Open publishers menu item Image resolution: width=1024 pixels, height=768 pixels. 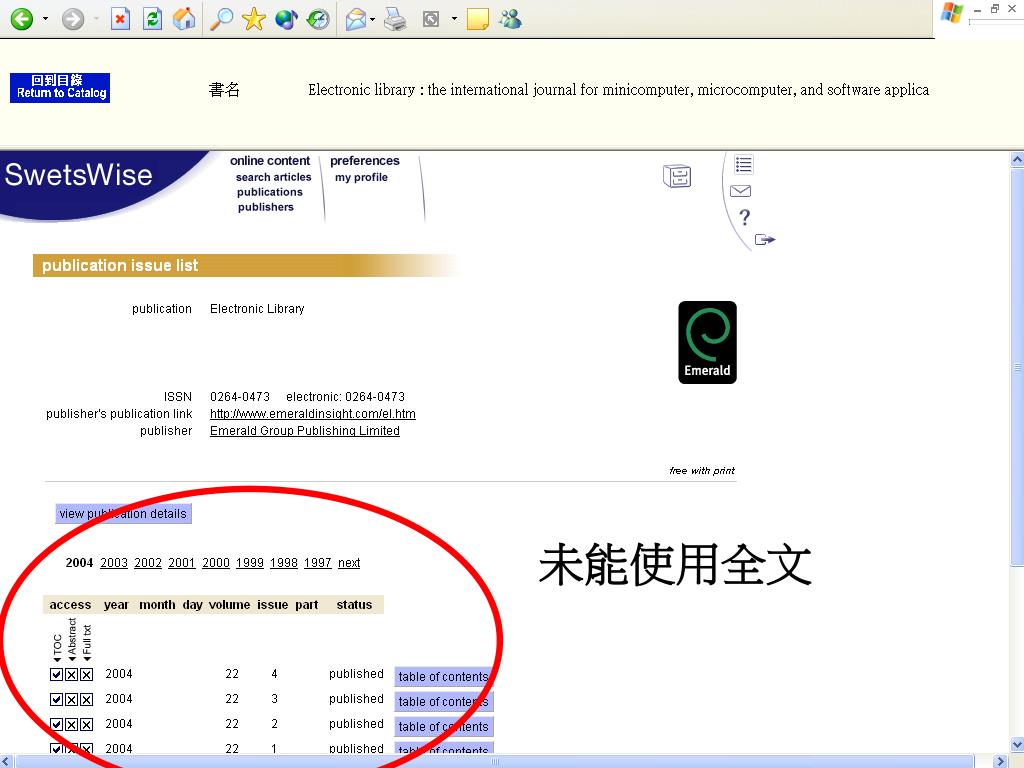[x=266, y=207]
